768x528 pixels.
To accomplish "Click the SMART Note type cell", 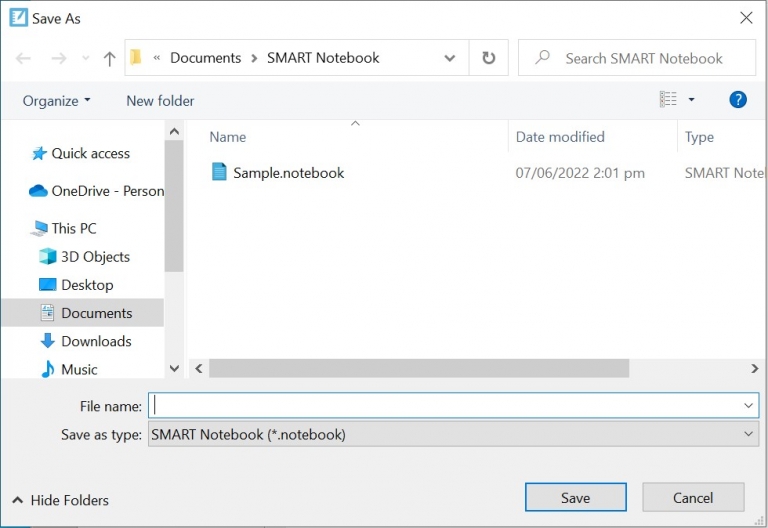I will [x=724, y=173].
